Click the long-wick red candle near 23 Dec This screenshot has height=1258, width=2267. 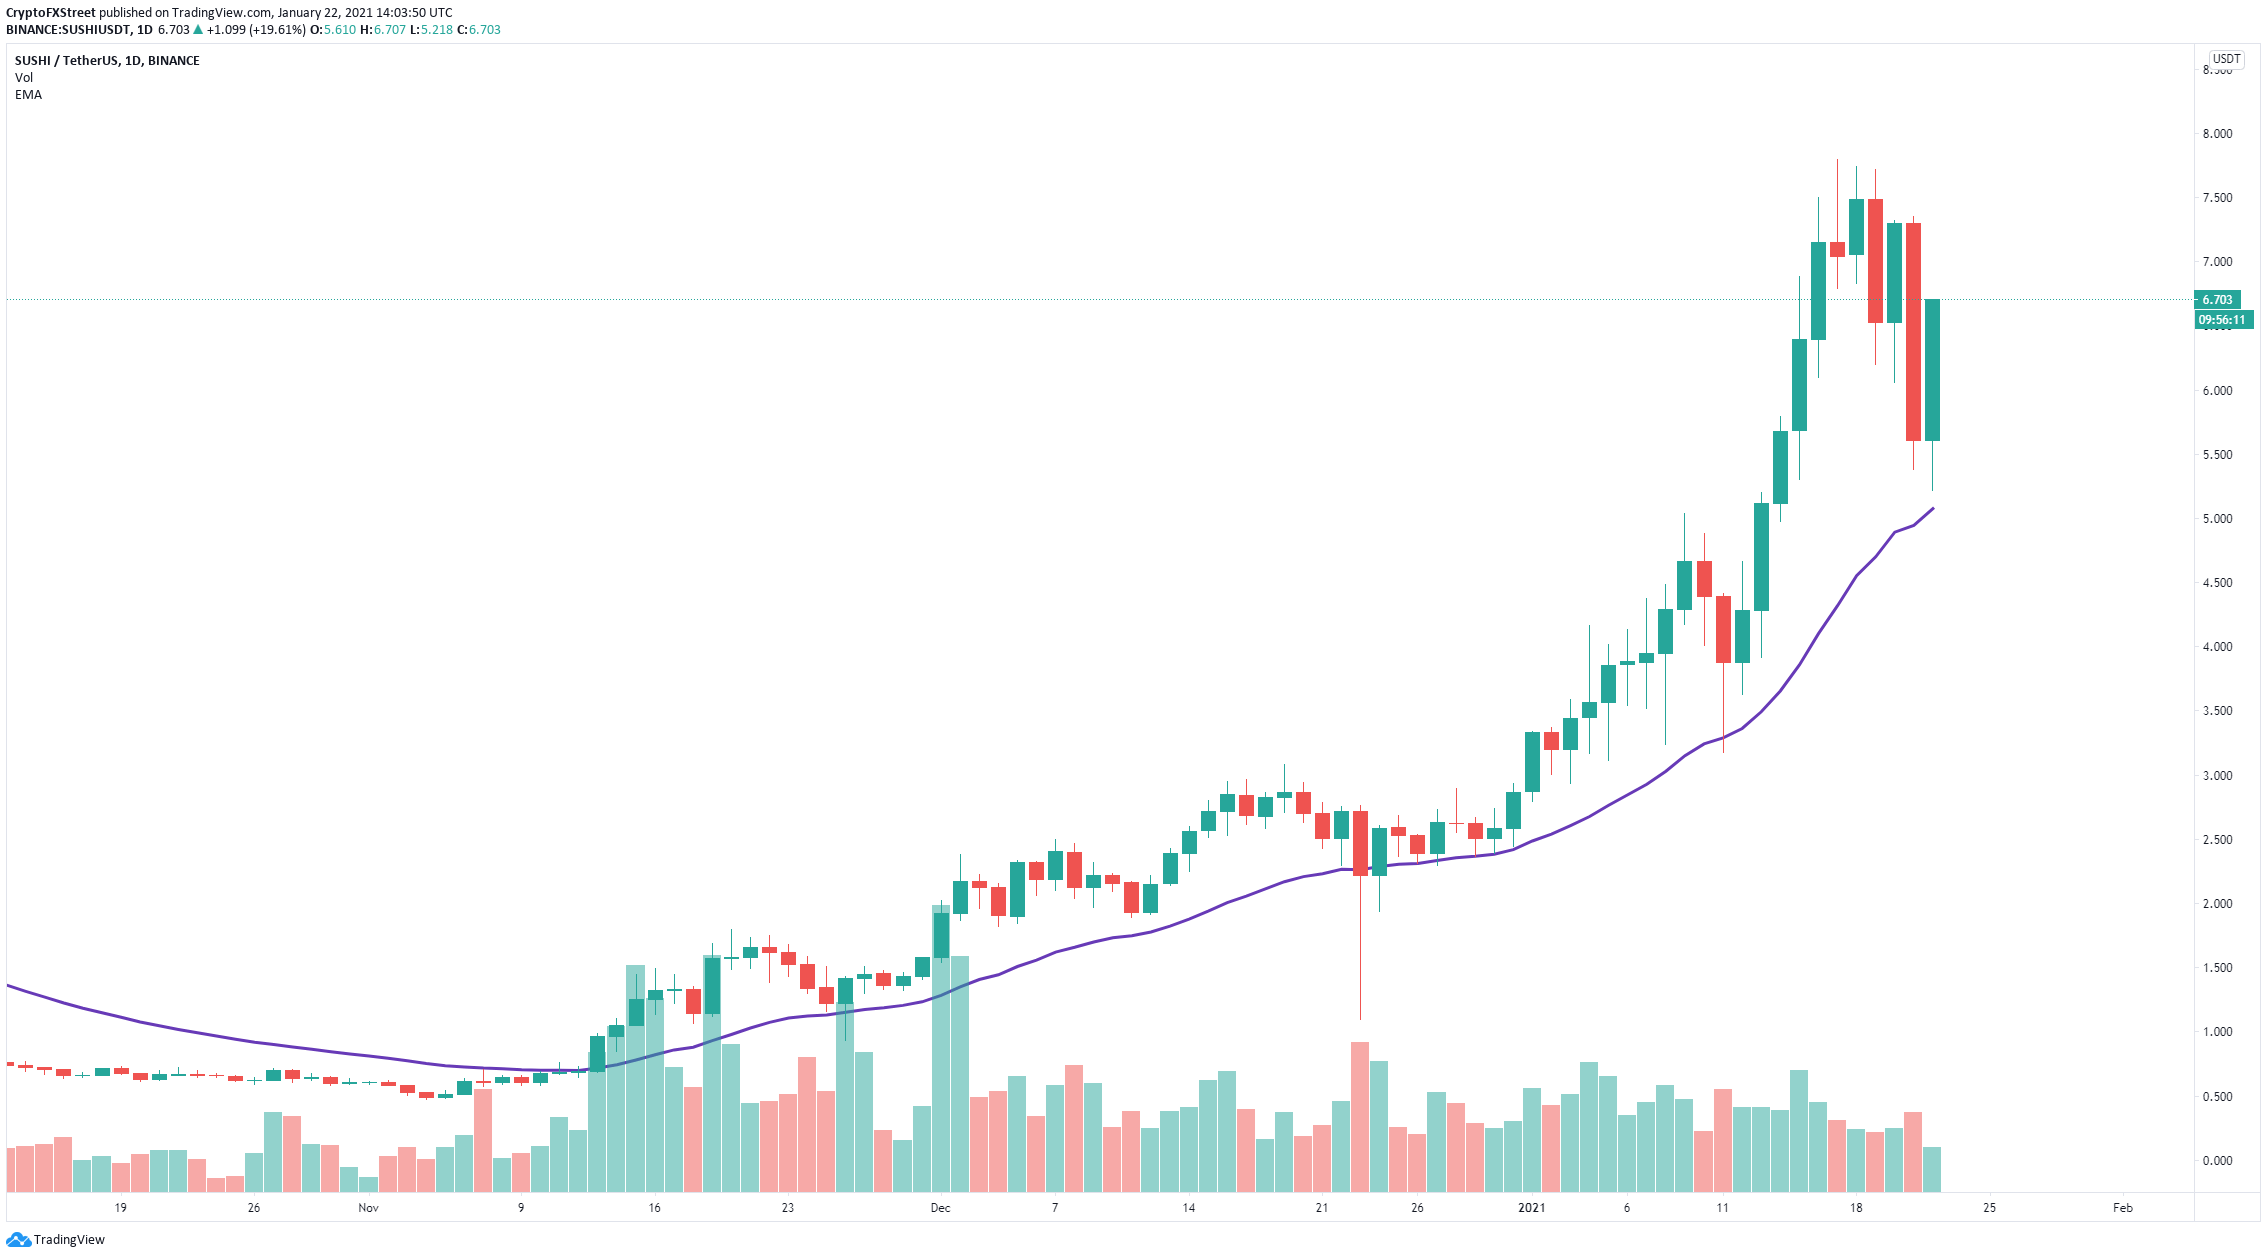[1360, 844]
